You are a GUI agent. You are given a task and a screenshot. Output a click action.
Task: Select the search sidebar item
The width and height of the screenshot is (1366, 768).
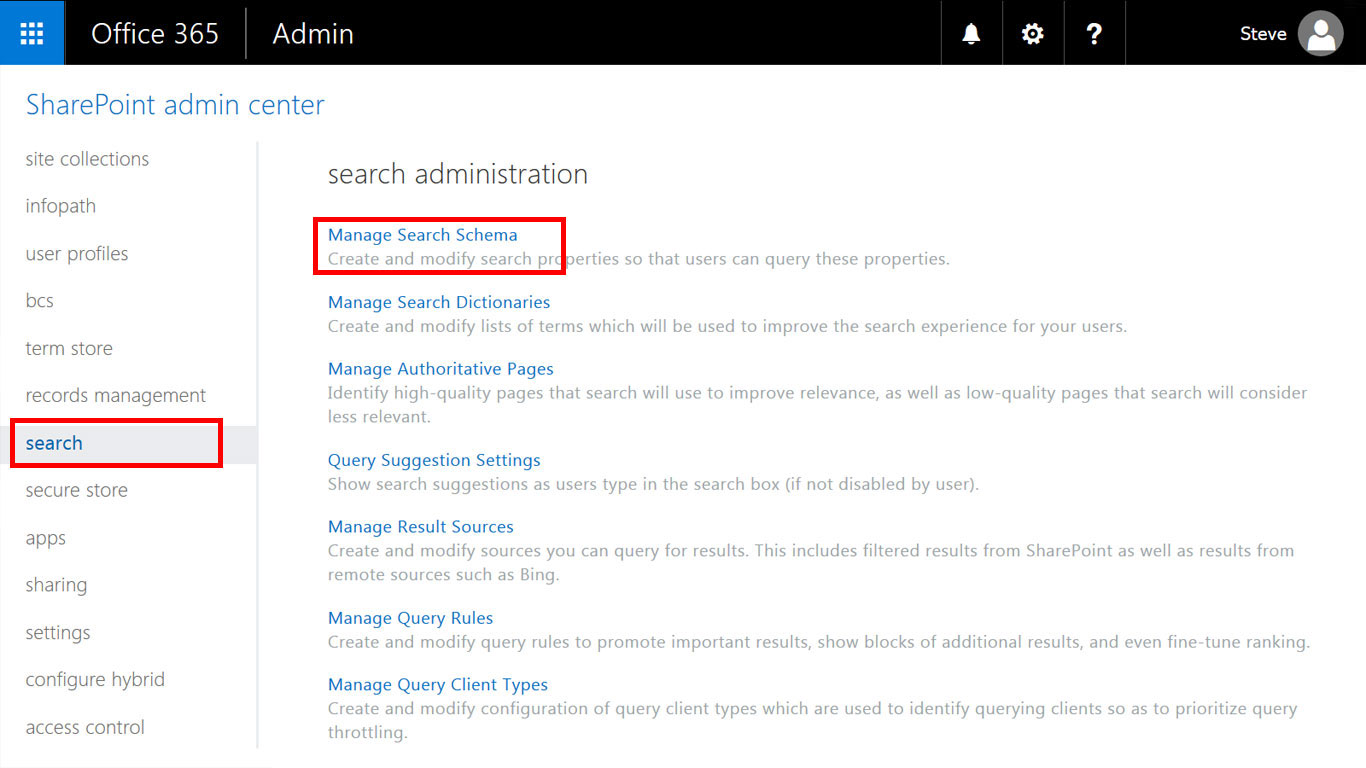pyautogui.click(x=54, y=443)
